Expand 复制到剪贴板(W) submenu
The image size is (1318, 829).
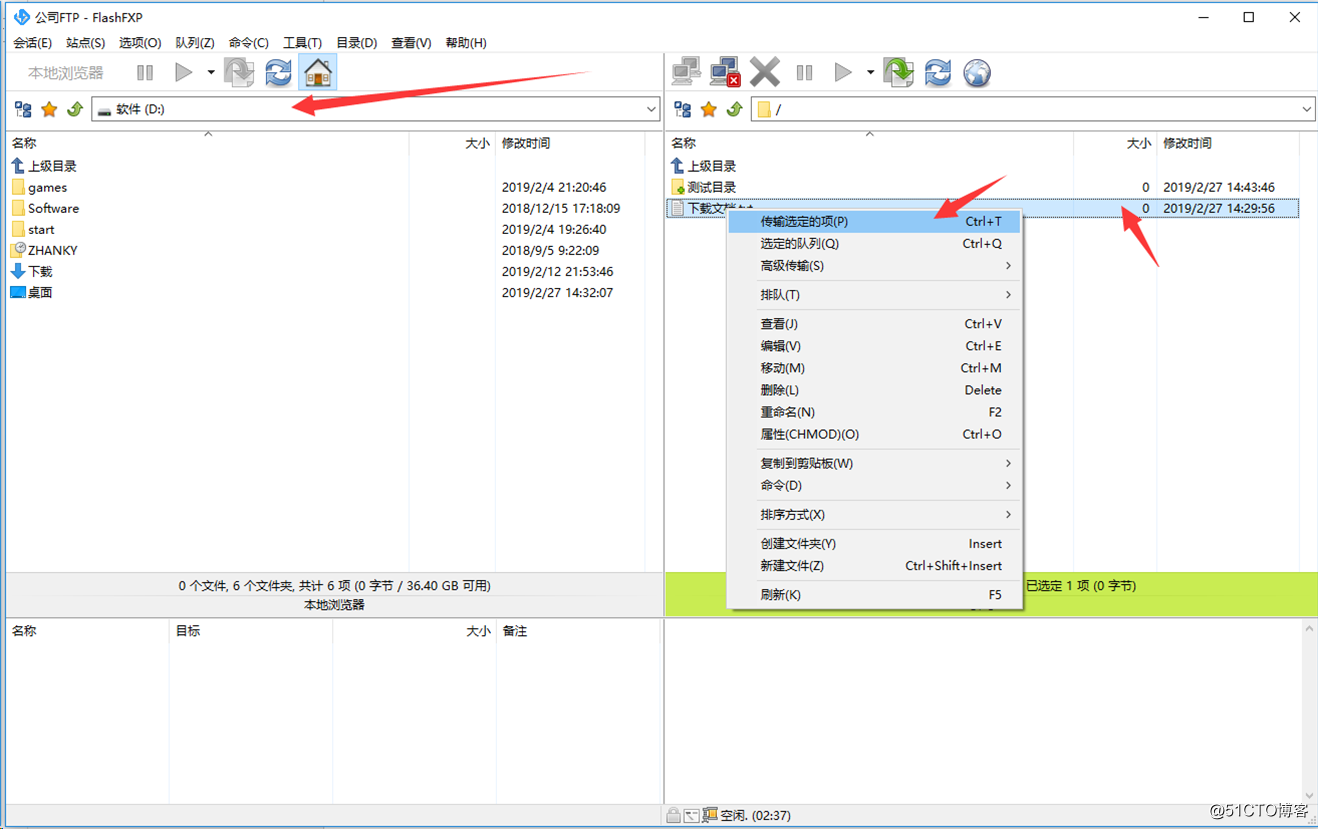tap(874, 463)
